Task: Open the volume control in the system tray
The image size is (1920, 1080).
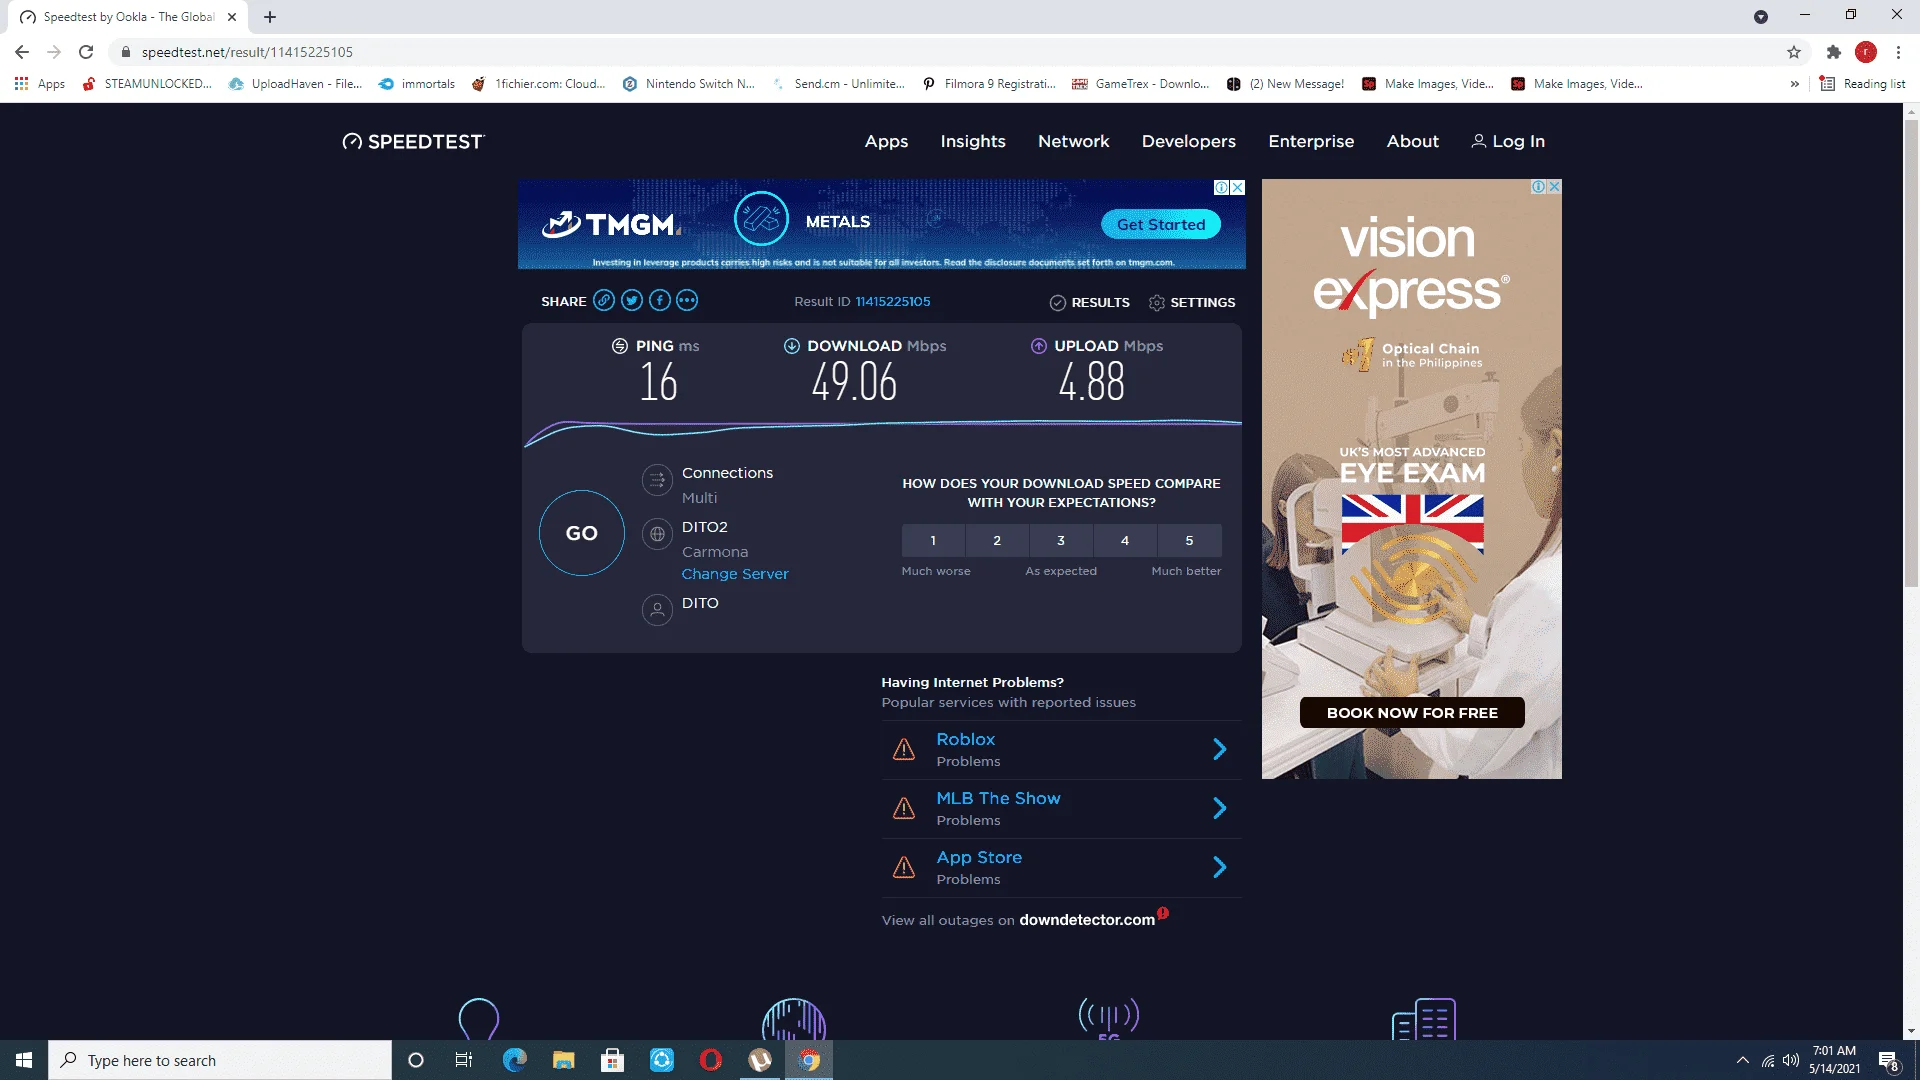Action: [x=1791, y=1060]
